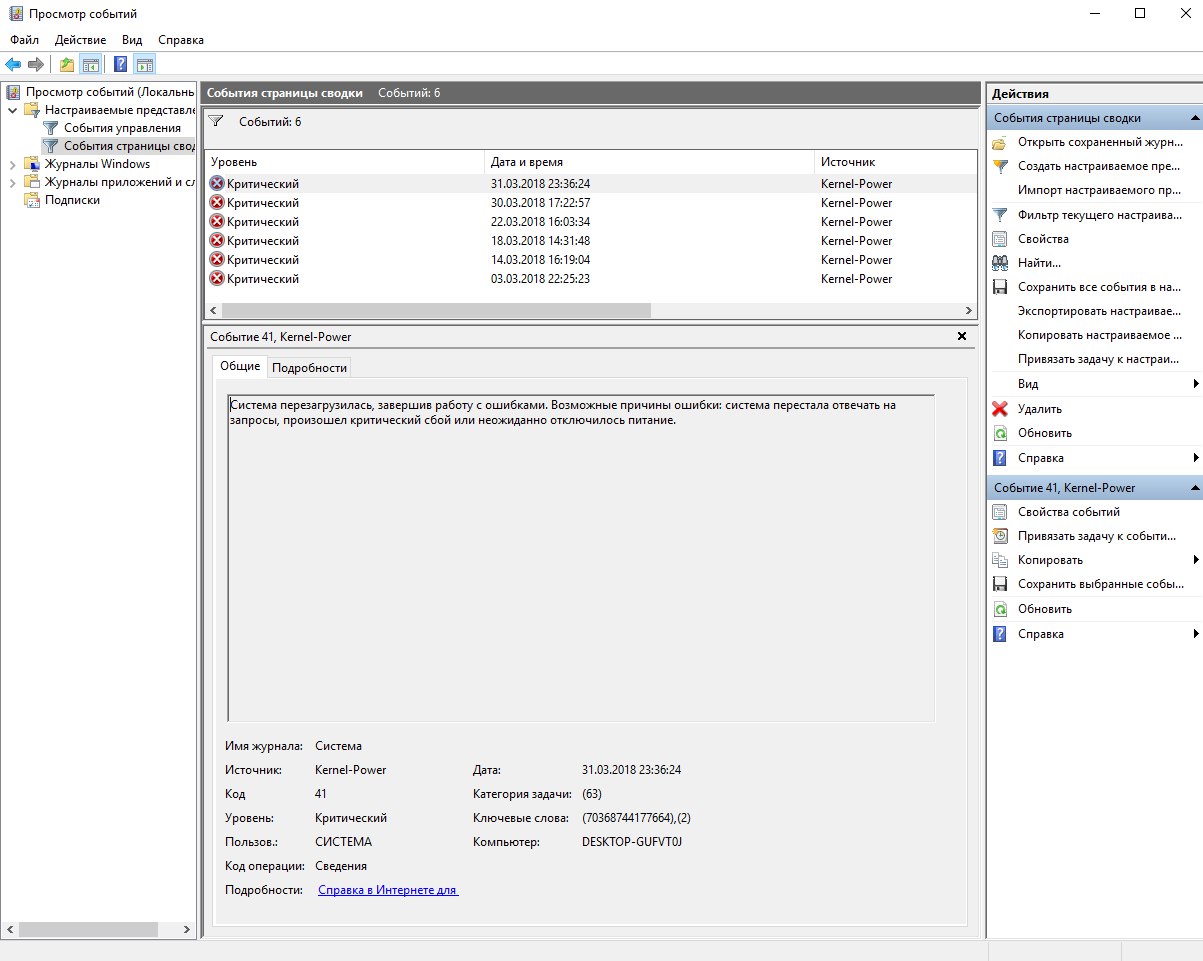
Task: Click the open saved log folder icon
Action: (x=999, y=142)
